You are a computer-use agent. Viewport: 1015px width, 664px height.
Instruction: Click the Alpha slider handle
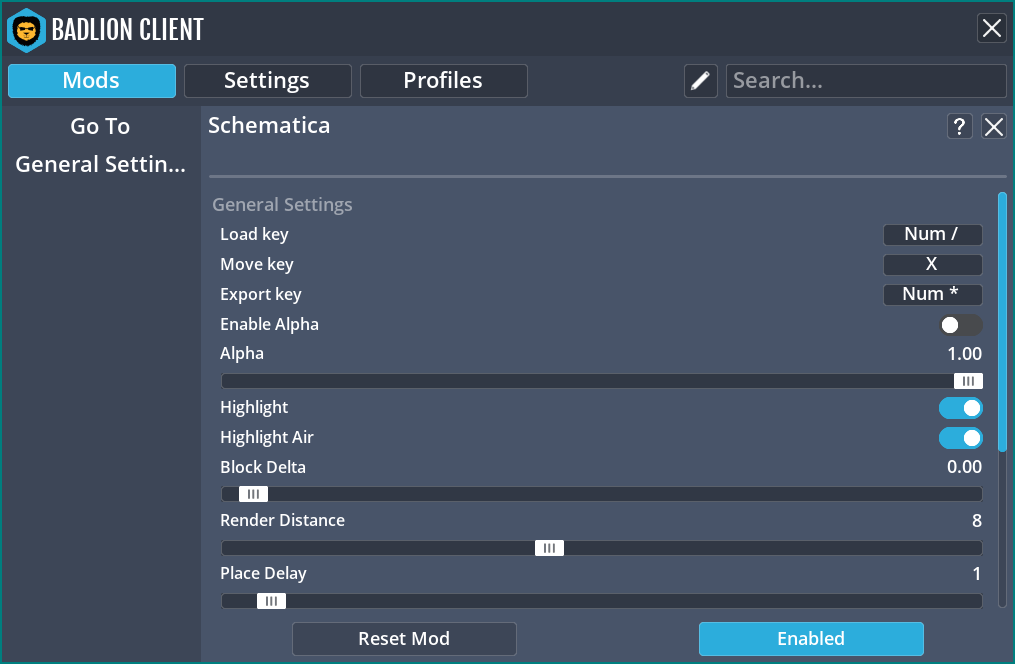point(968,381)
